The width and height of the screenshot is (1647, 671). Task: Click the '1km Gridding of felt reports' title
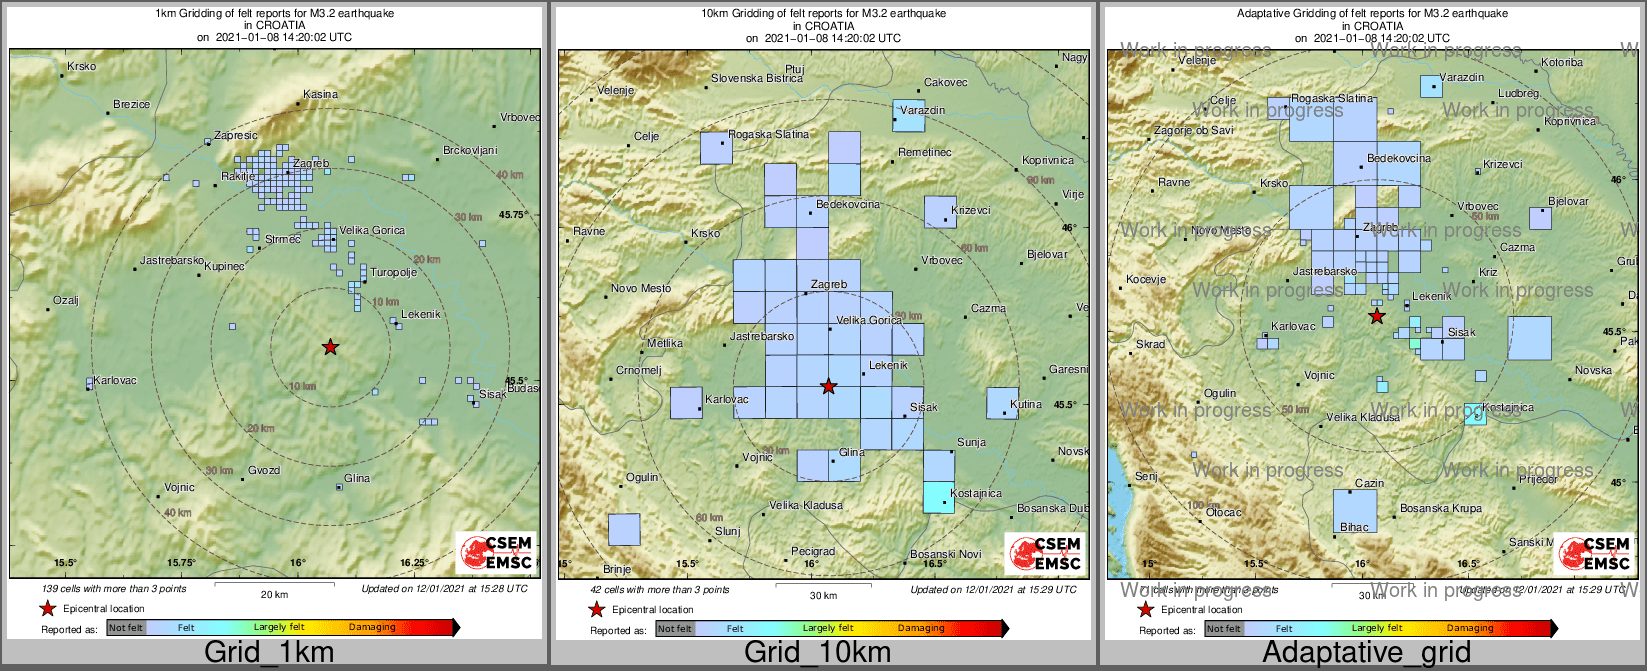(275, 14)
